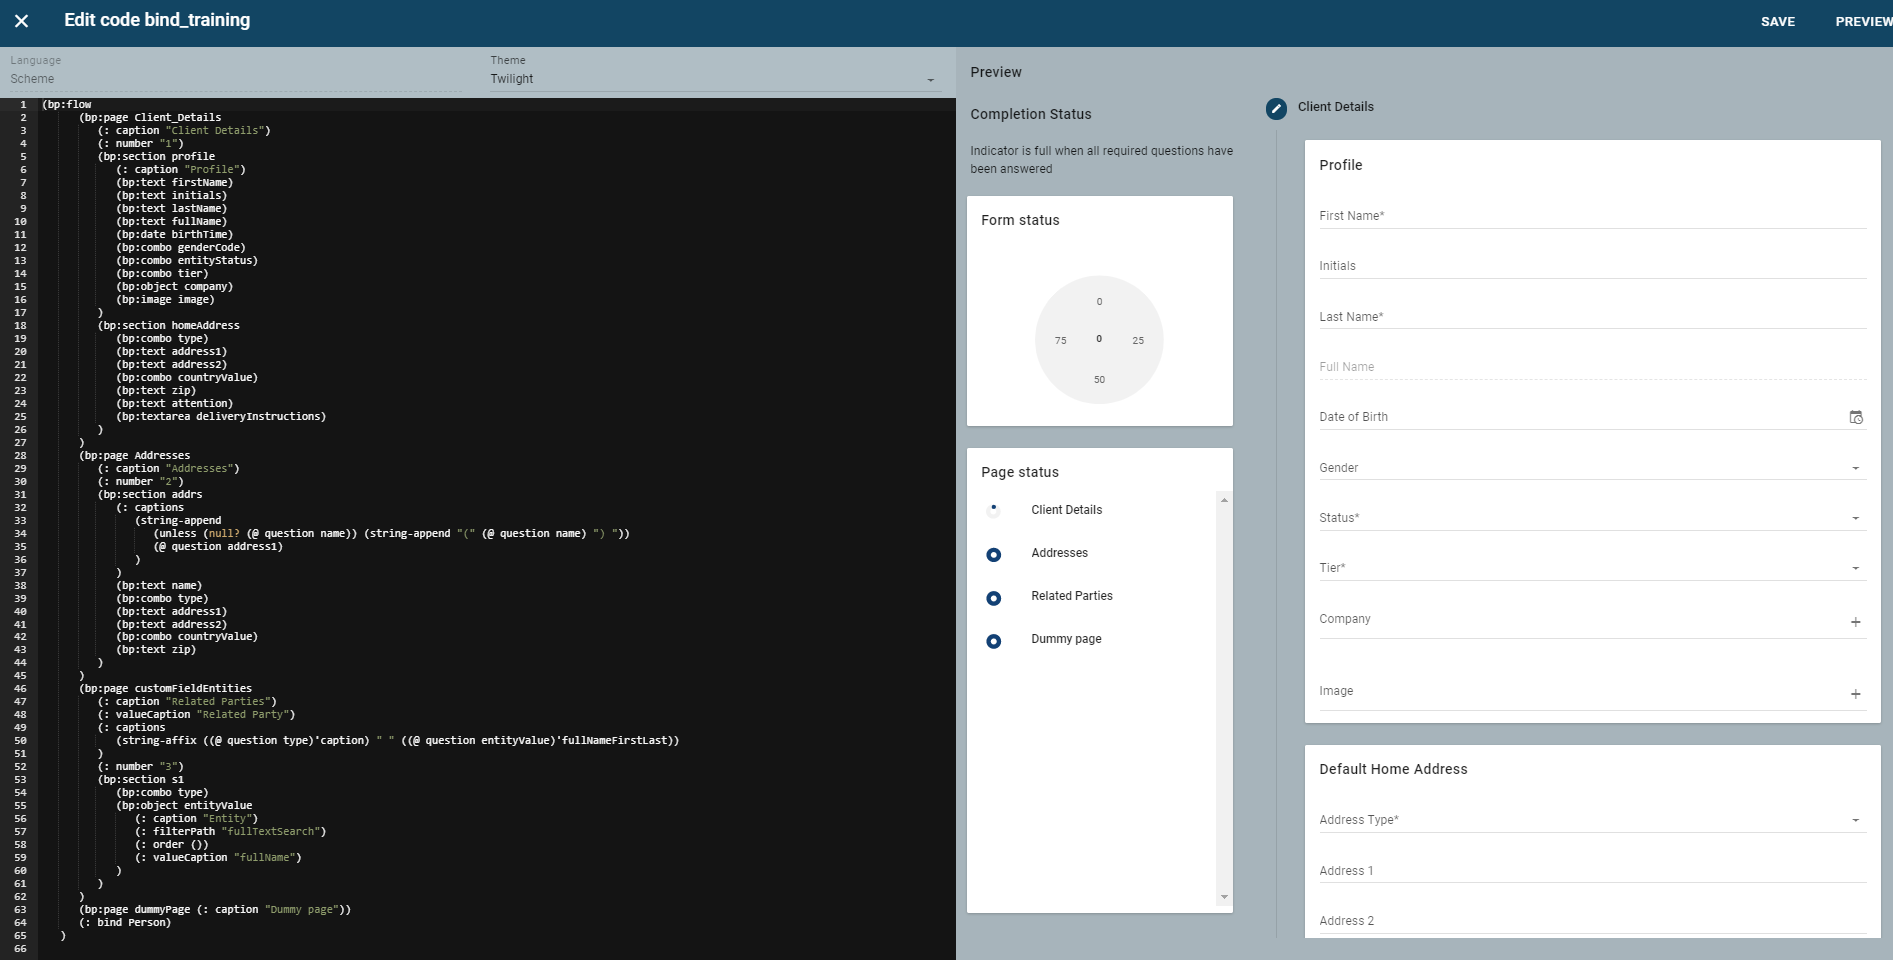Viewport: 1893px width, 960px height.
Task: Expand the Tier dropdown
Action: [1855, 568]
